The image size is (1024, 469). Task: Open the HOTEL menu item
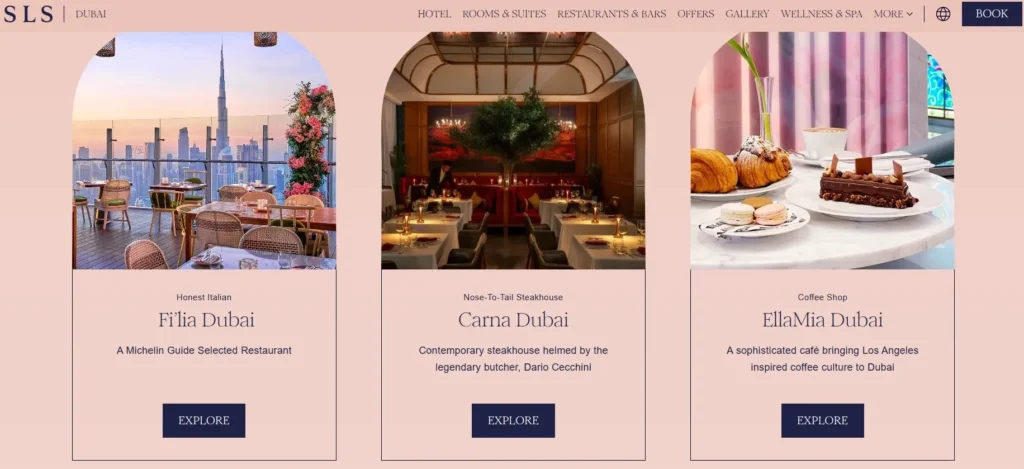pyautogui.click(x=434, y=14)
